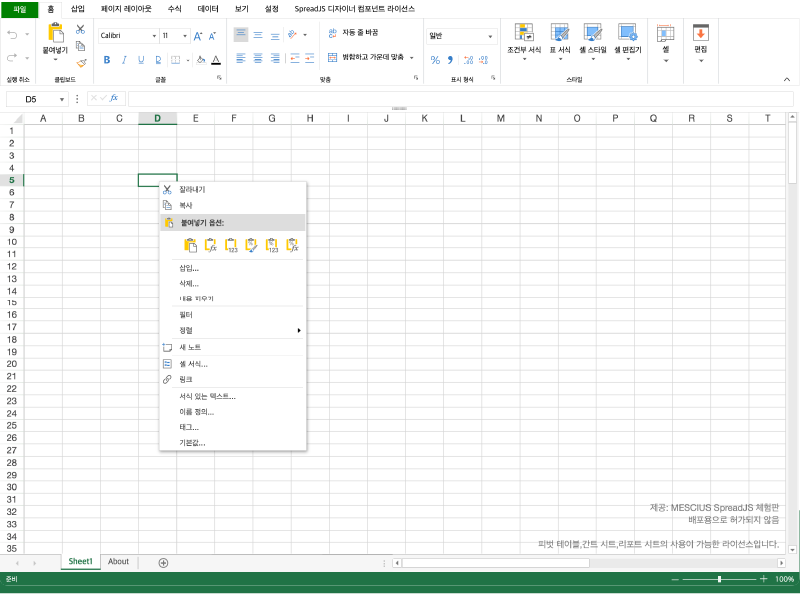Increase decimal places icon
Viewport: 800px width, 601px height.
click(468, 60)
